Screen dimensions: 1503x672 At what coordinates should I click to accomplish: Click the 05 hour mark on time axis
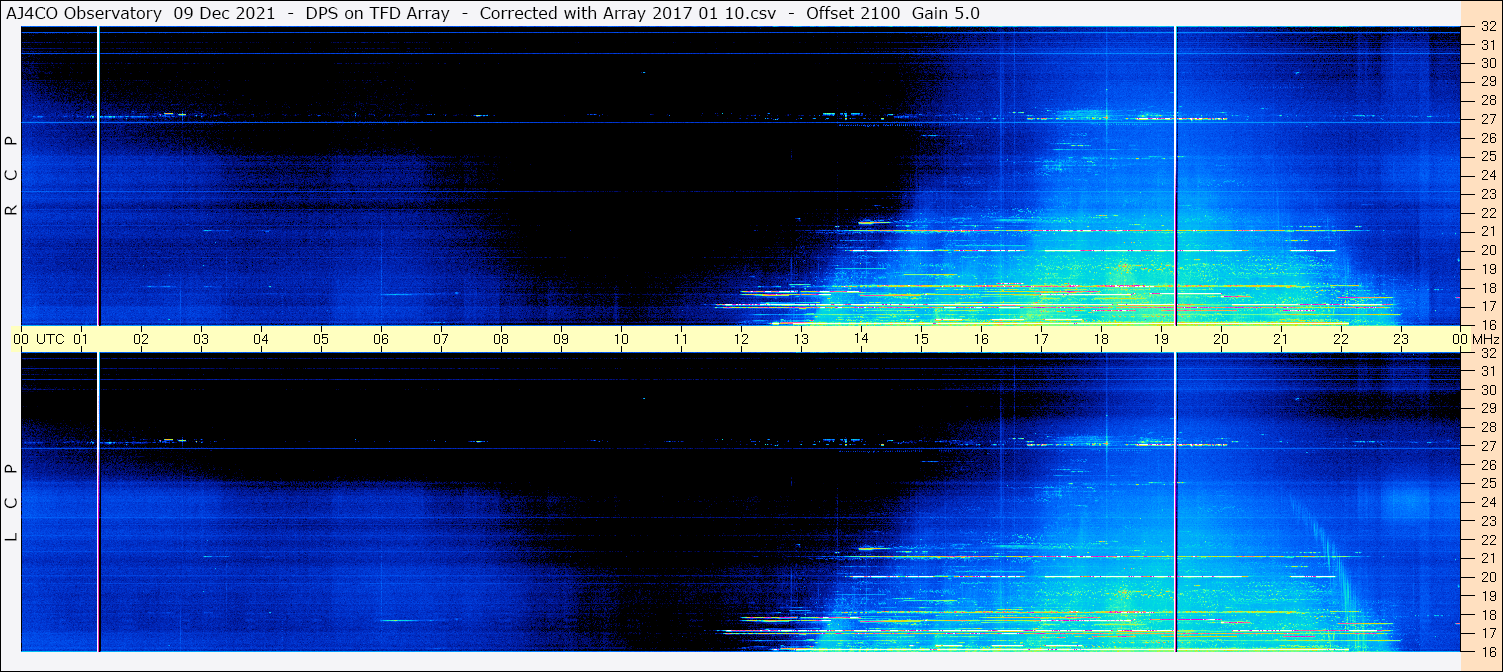[x=321, y=339]
